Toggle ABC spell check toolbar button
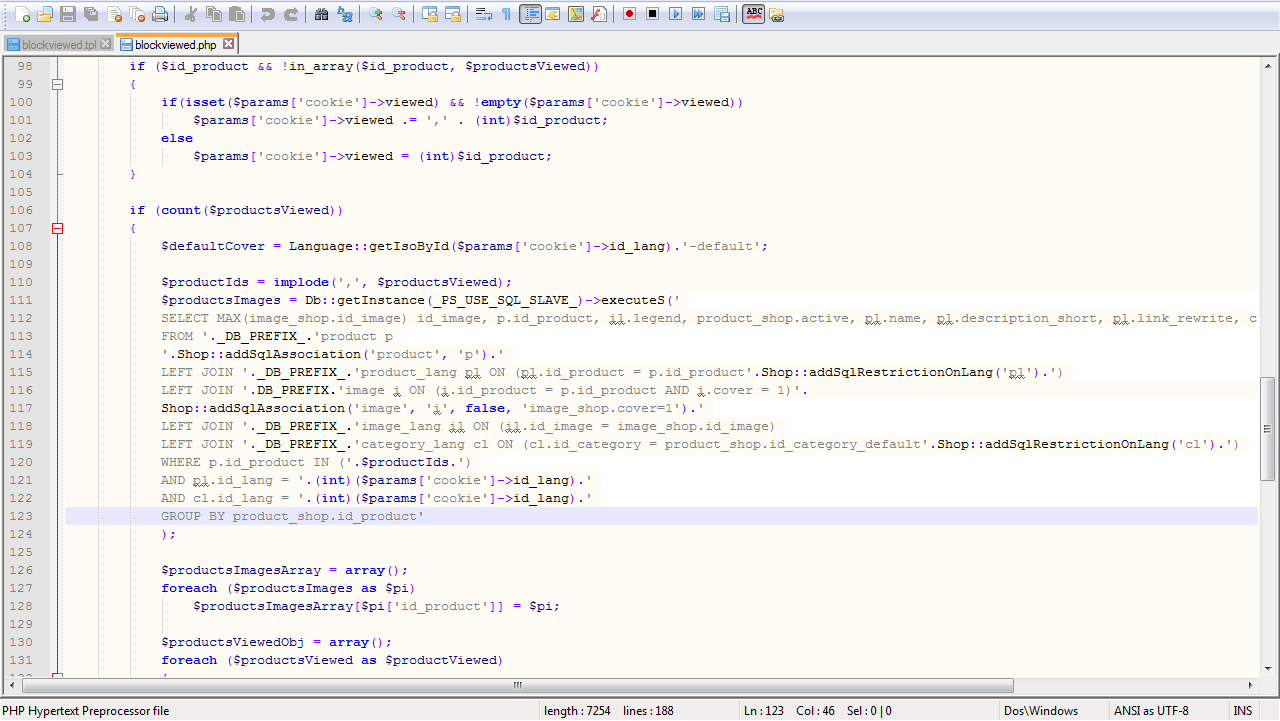 [x=753, y=14]
